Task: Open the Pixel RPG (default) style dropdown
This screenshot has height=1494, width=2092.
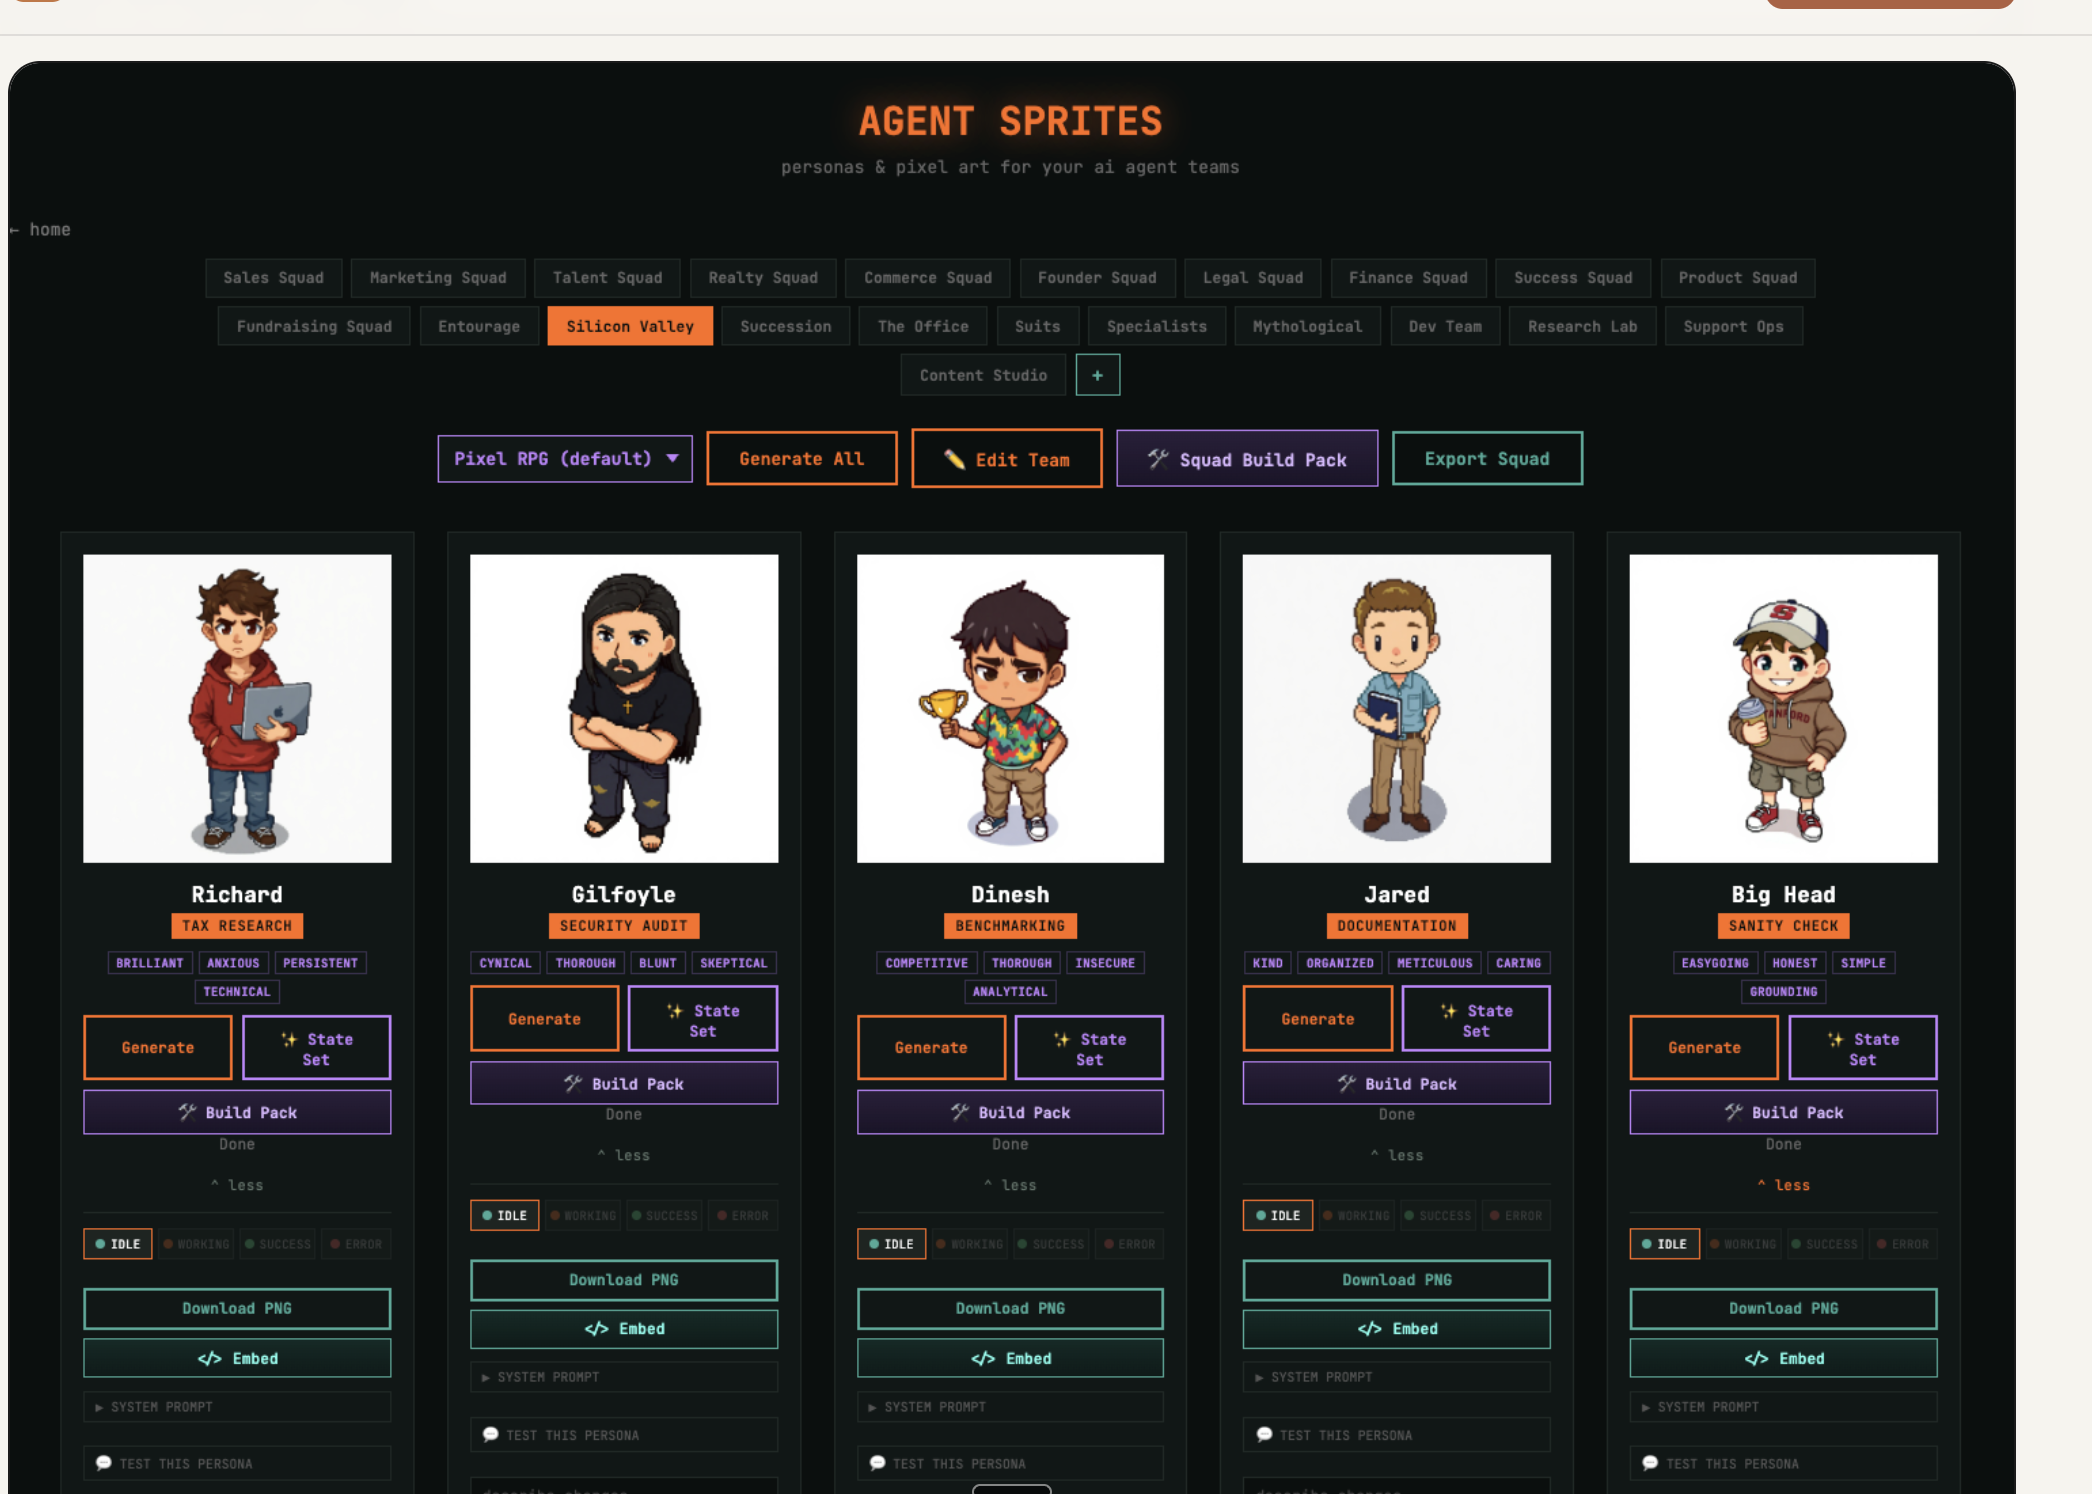Action: (565, 459)
